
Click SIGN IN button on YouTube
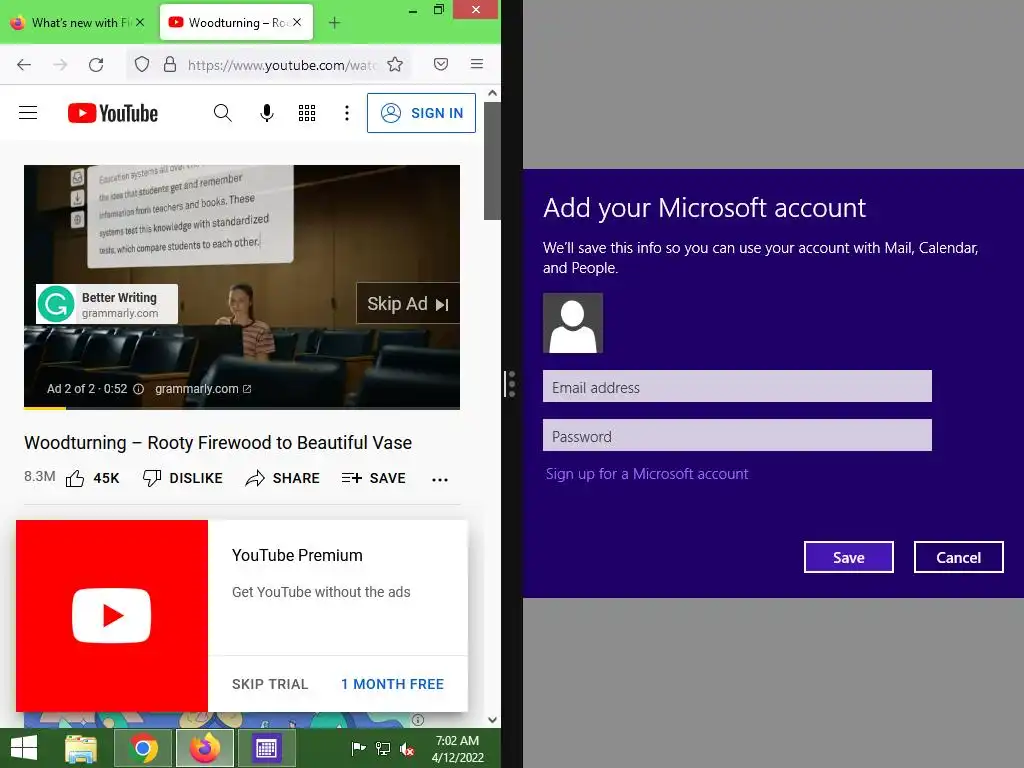[x=421, y=113]
